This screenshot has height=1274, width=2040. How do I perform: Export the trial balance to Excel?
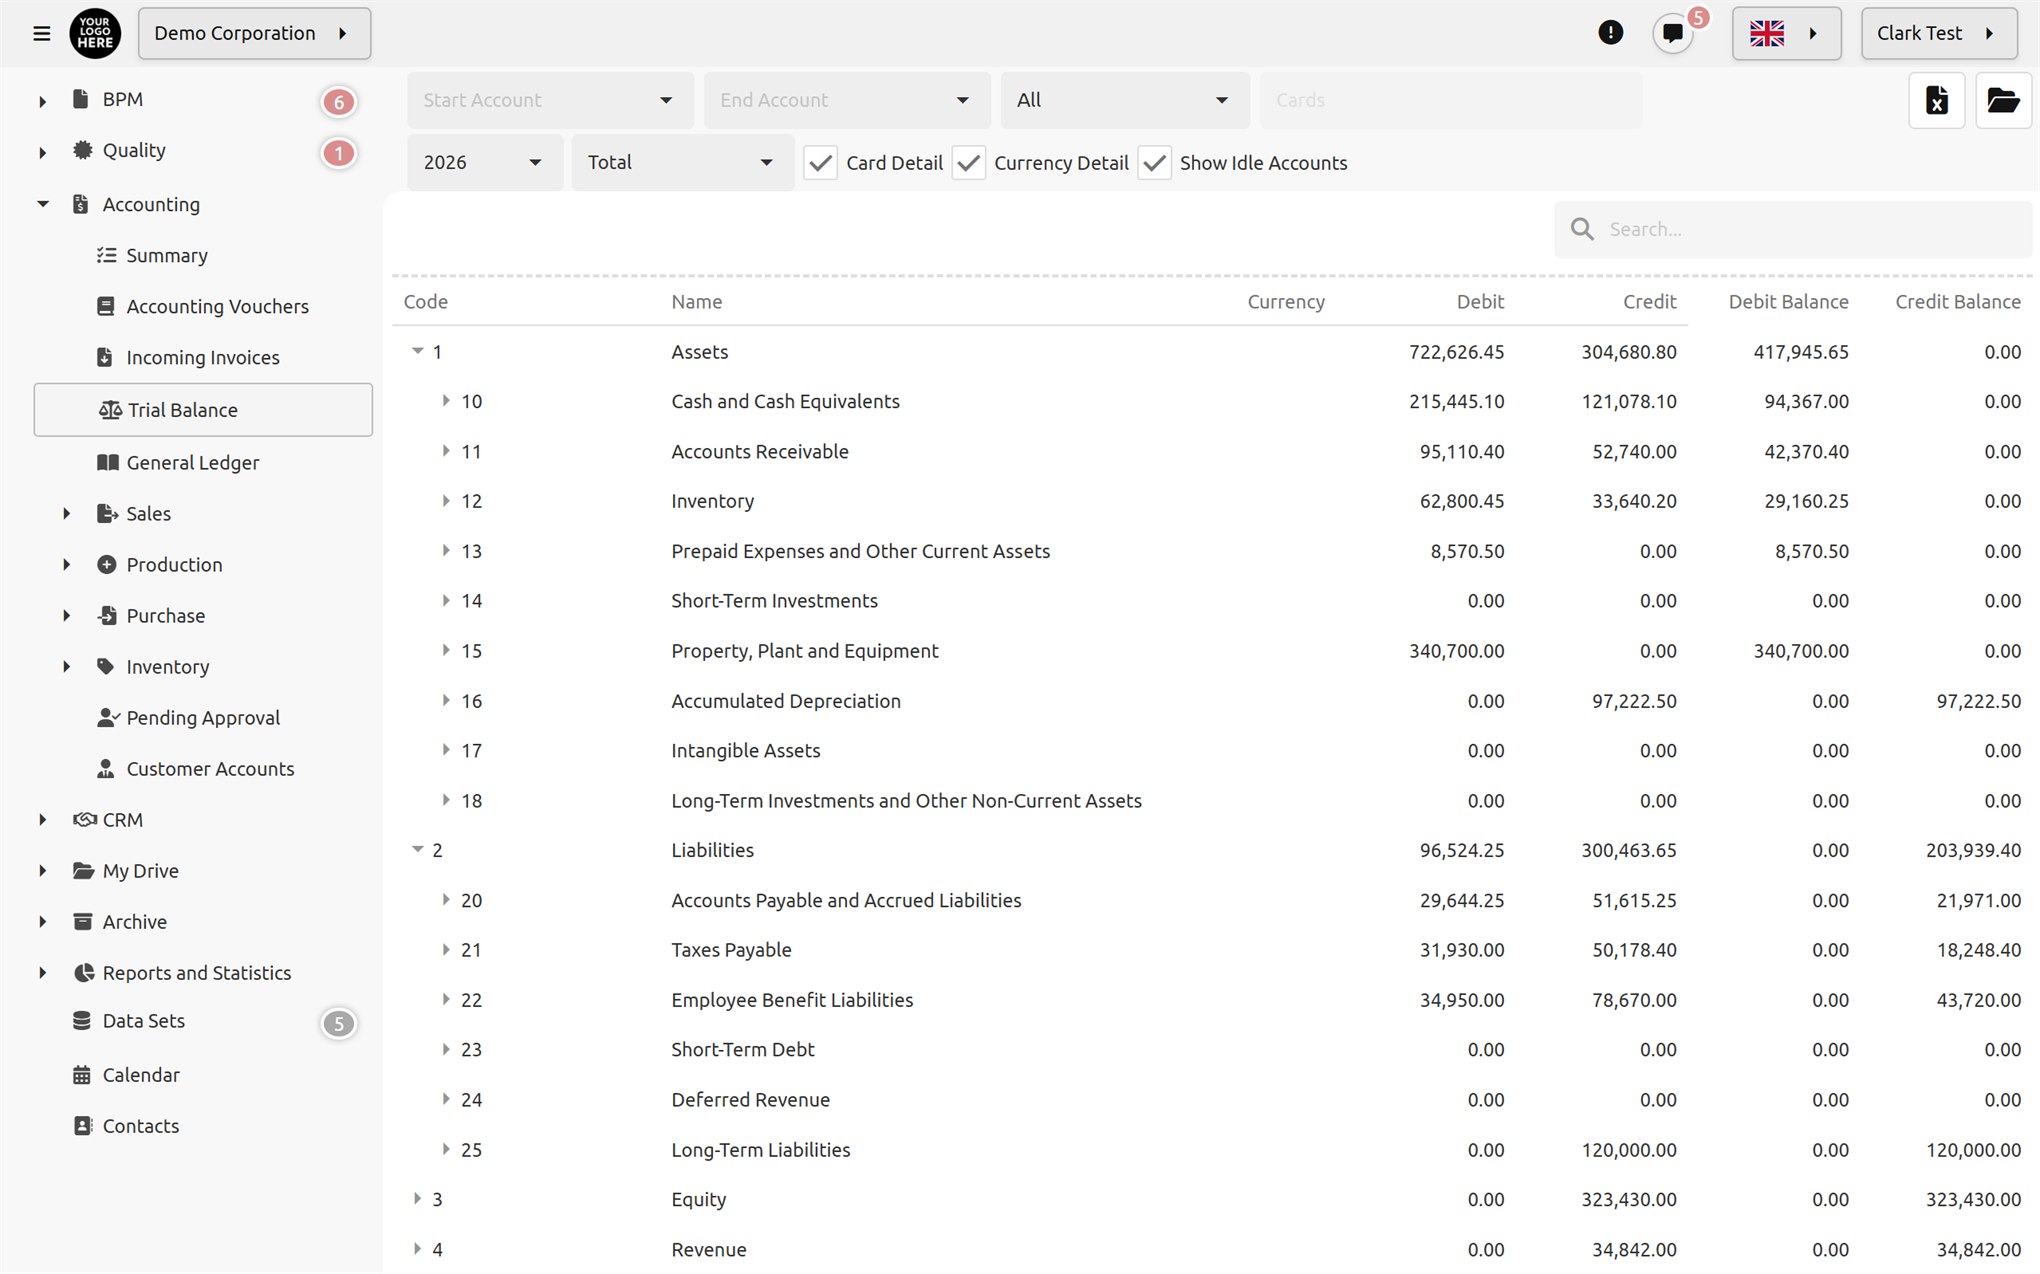[x=1936, y=100]
